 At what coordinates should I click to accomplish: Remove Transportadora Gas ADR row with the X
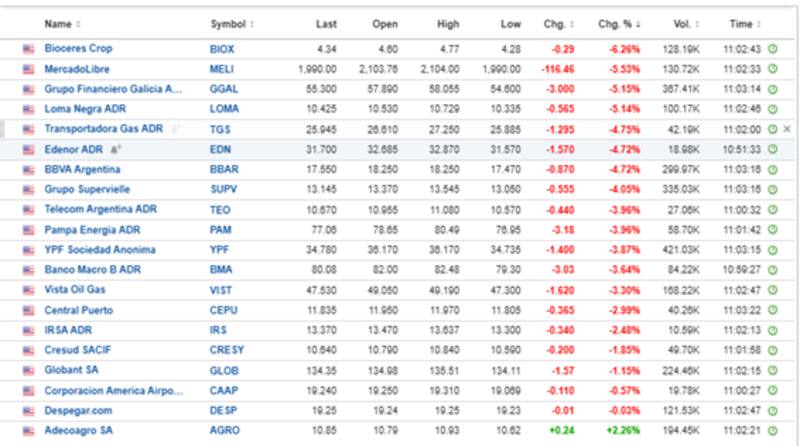pos(786,129)
